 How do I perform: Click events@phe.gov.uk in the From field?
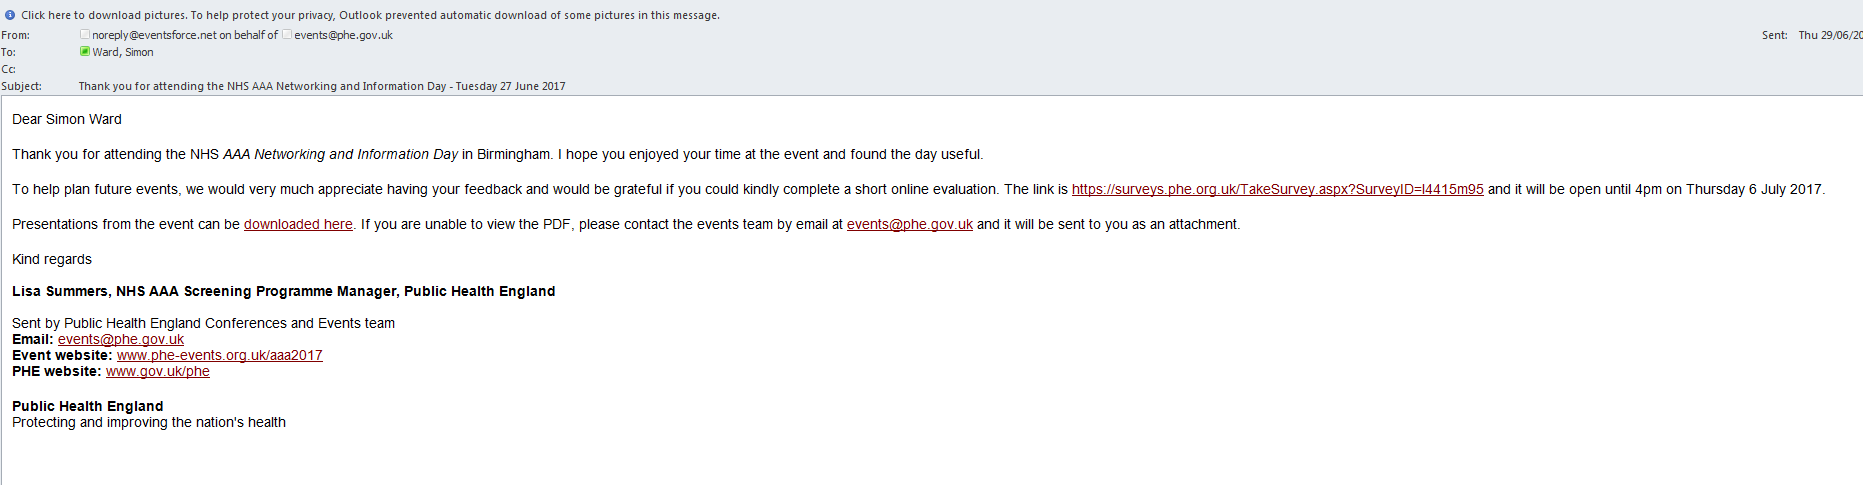click(x=343, y=35)
